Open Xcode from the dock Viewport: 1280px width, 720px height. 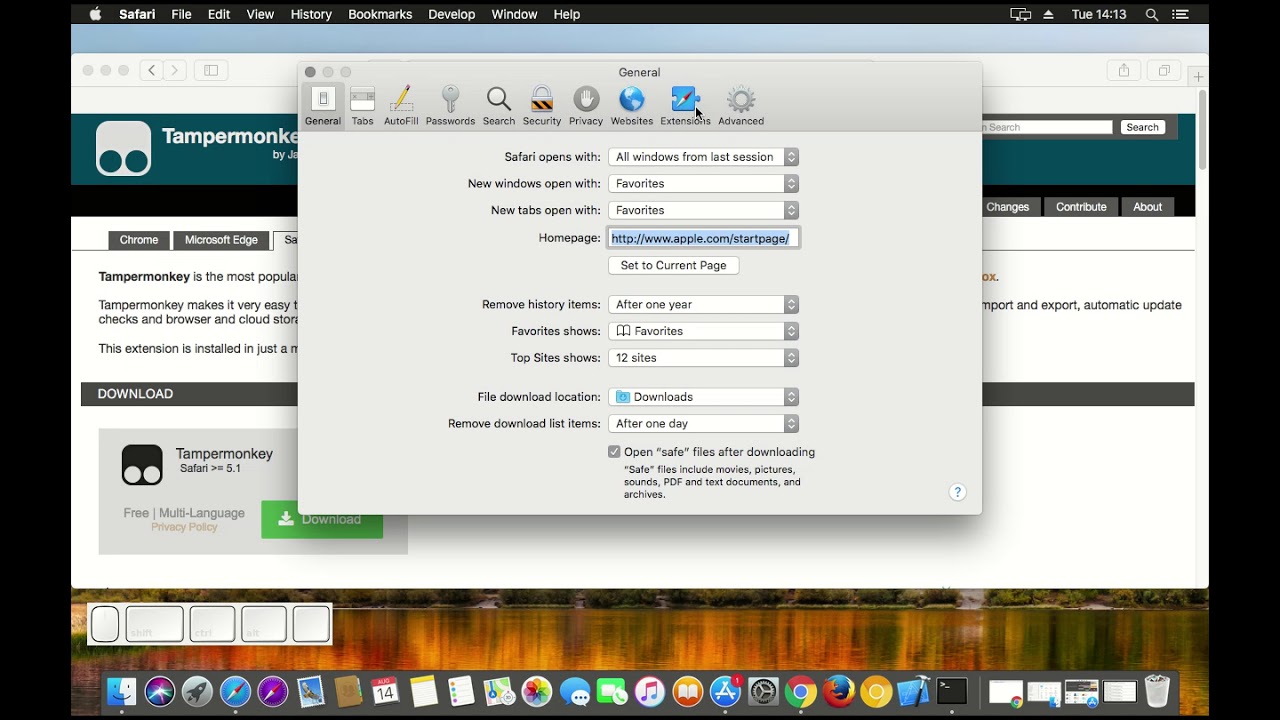tap(914, 691)
